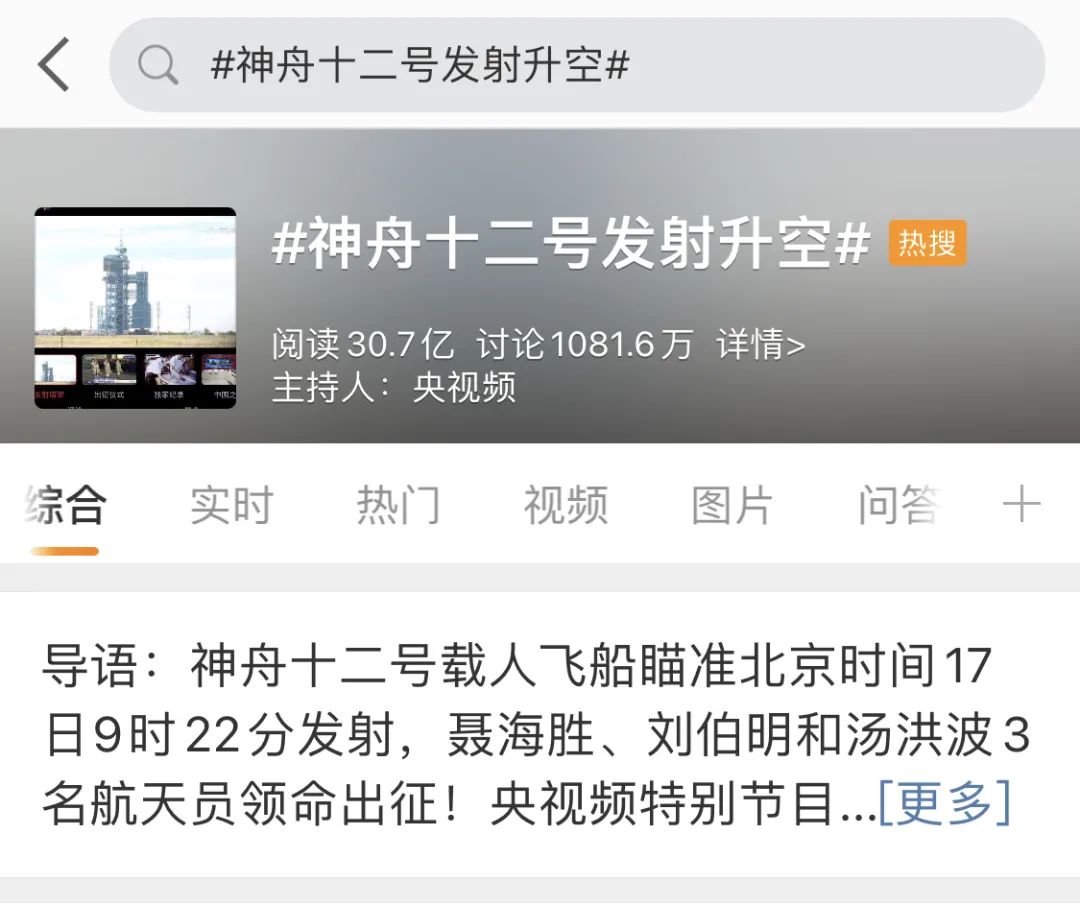Image resolution: width=1080 pixels, height=905 pixels.
Task: Click the search magnifier icon
Action: pos(158,65)
